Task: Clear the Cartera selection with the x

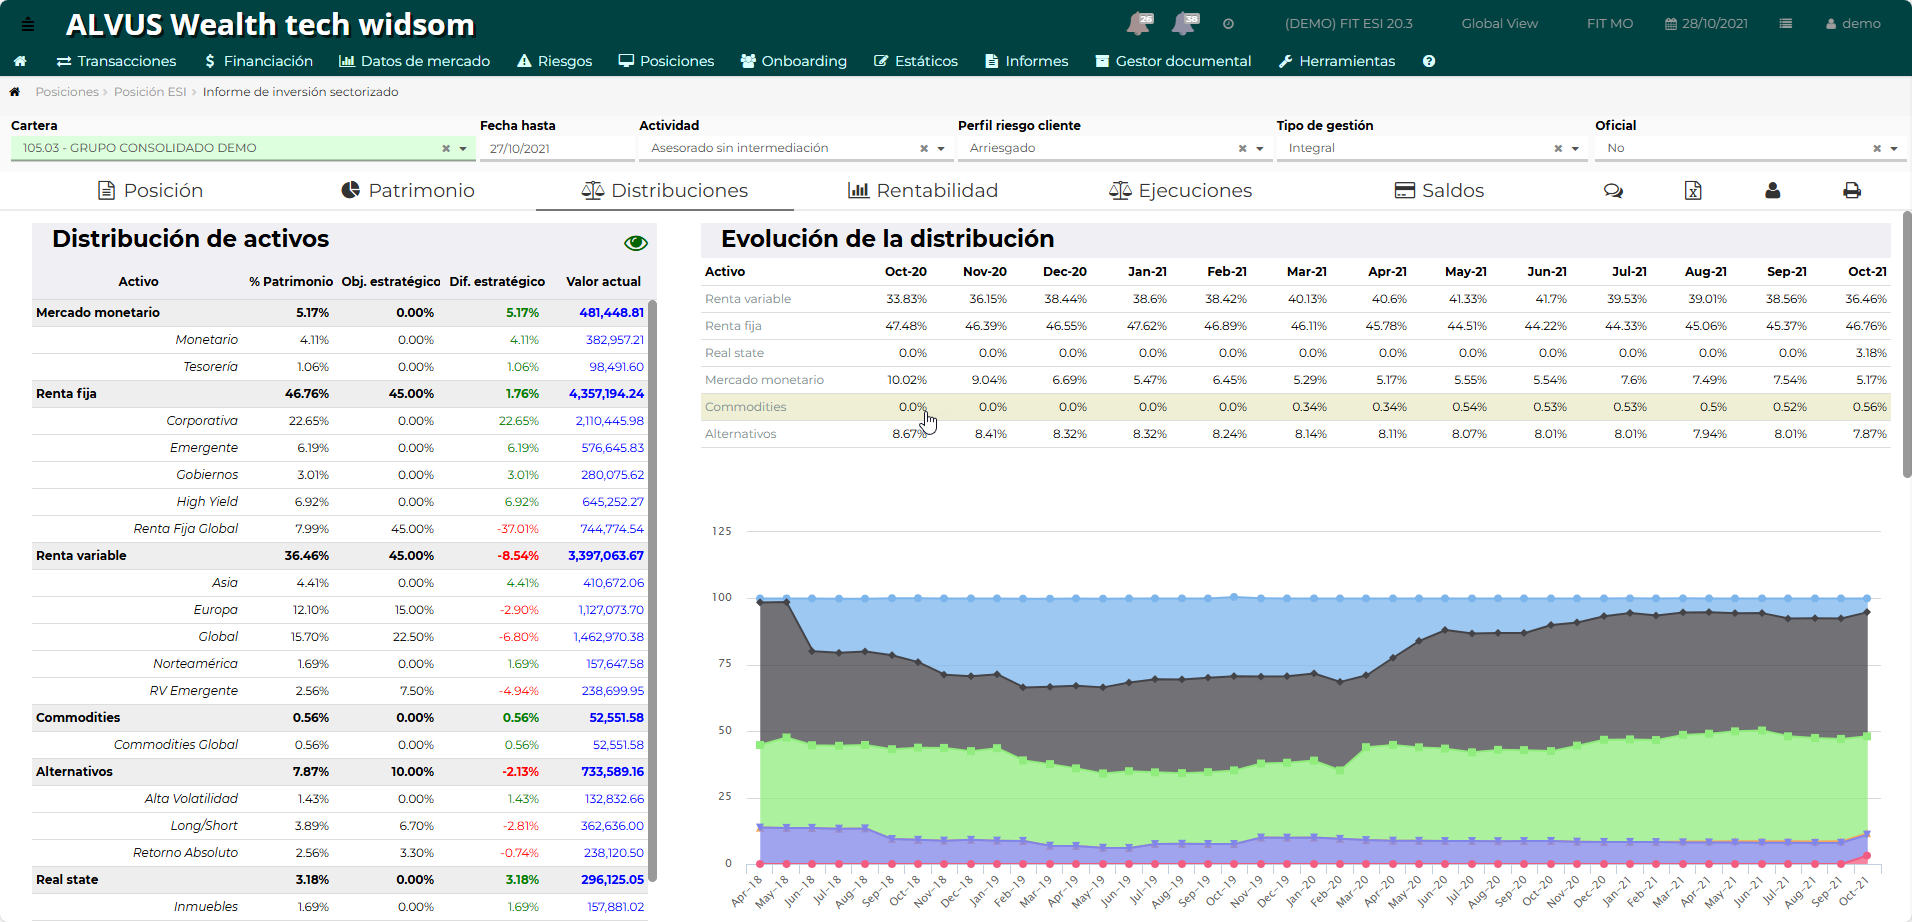Action: tap(446, 149)
